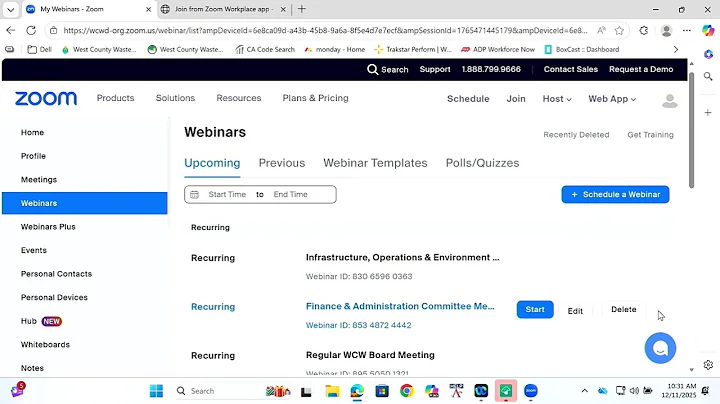The height and width of the screenshot is (404, 720).
Task: Click the Edge sidebar add plus icon
Action: (708, 112)
